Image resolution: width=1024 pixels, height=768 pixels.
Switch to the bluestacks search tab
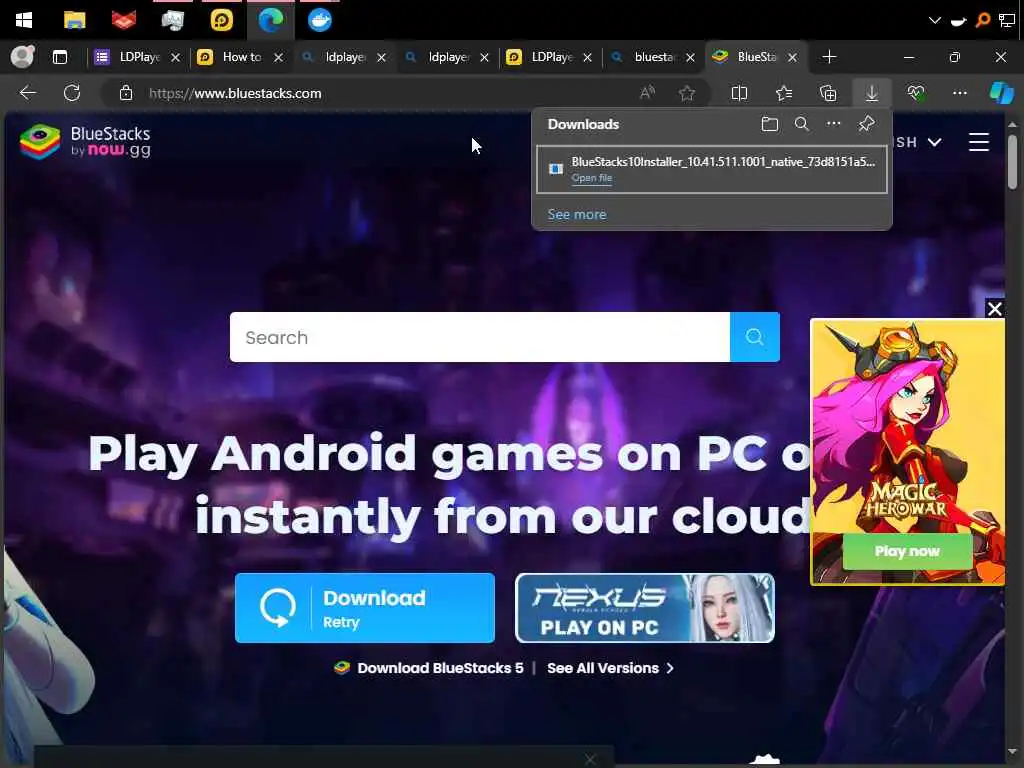pos(653,57)
